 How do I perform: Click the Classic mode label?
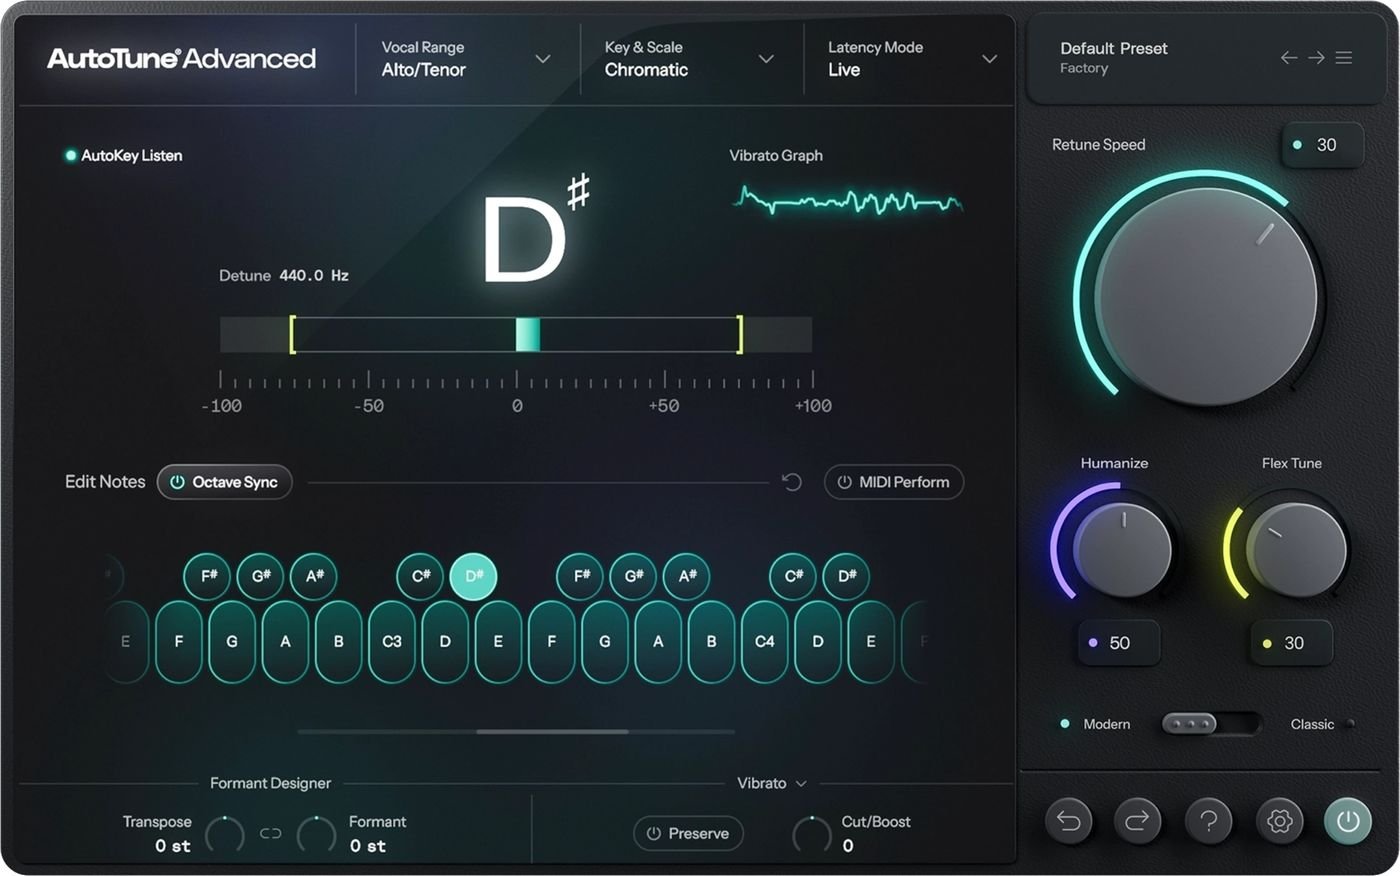click(x=1312, y=724)
